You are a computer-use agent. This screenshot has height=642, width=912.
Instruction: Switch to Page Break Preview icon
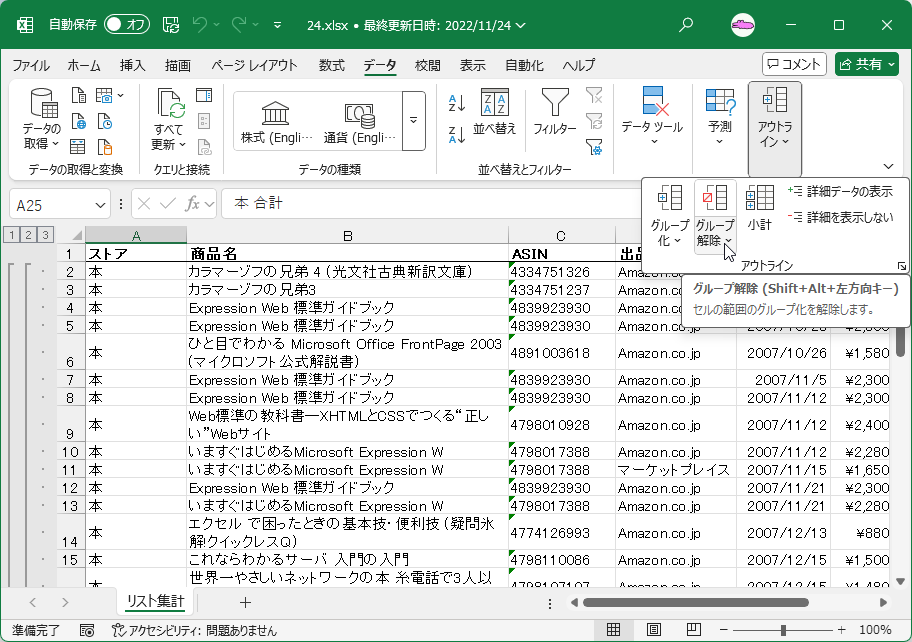(x=693, y=630)
